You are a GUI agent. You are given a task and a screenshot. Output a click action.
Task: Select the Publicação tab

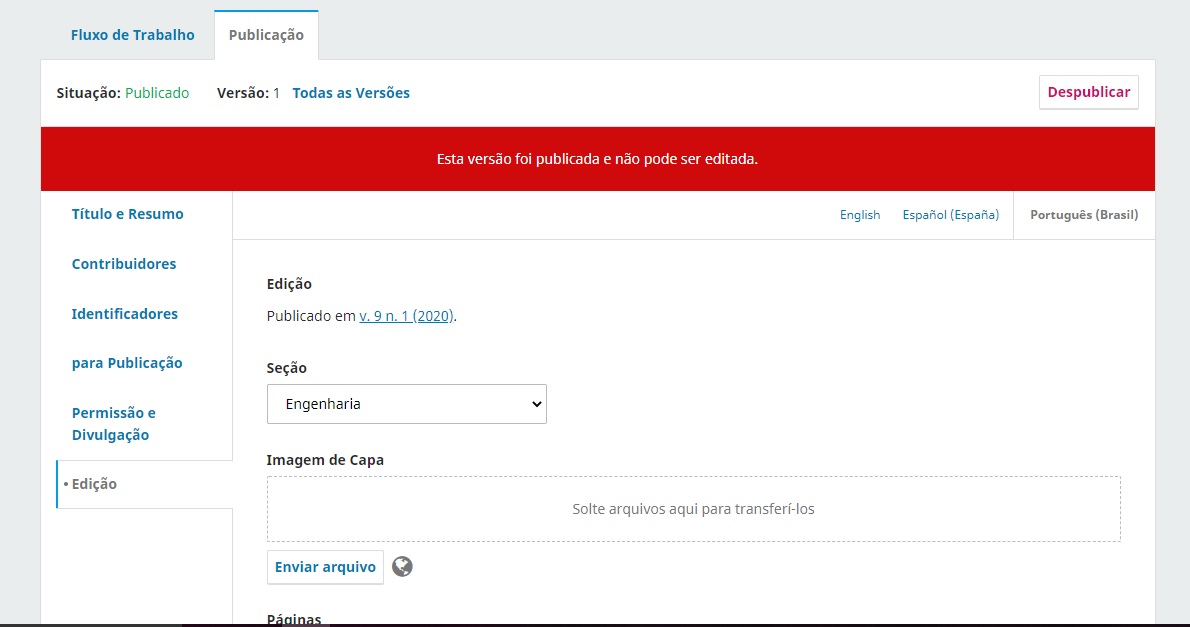[x=266, y=35]
